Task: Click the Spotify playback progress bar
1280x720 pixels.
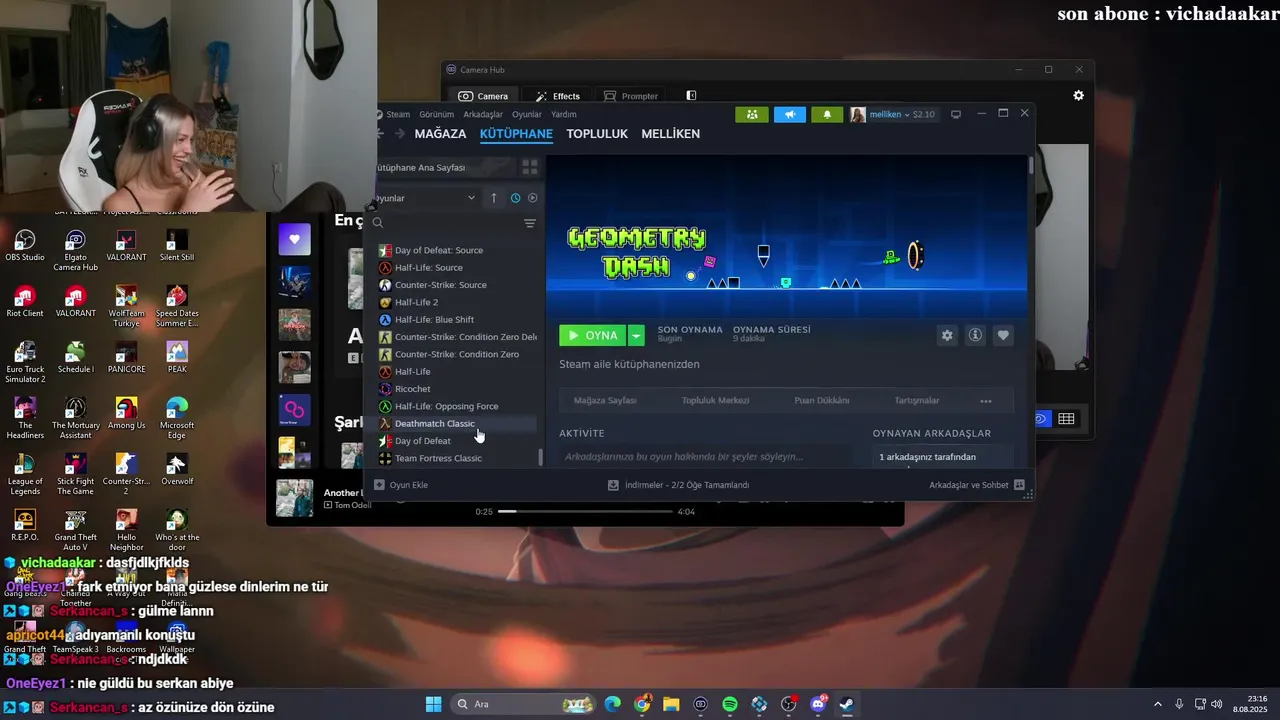Action: (x=586, y=511)
